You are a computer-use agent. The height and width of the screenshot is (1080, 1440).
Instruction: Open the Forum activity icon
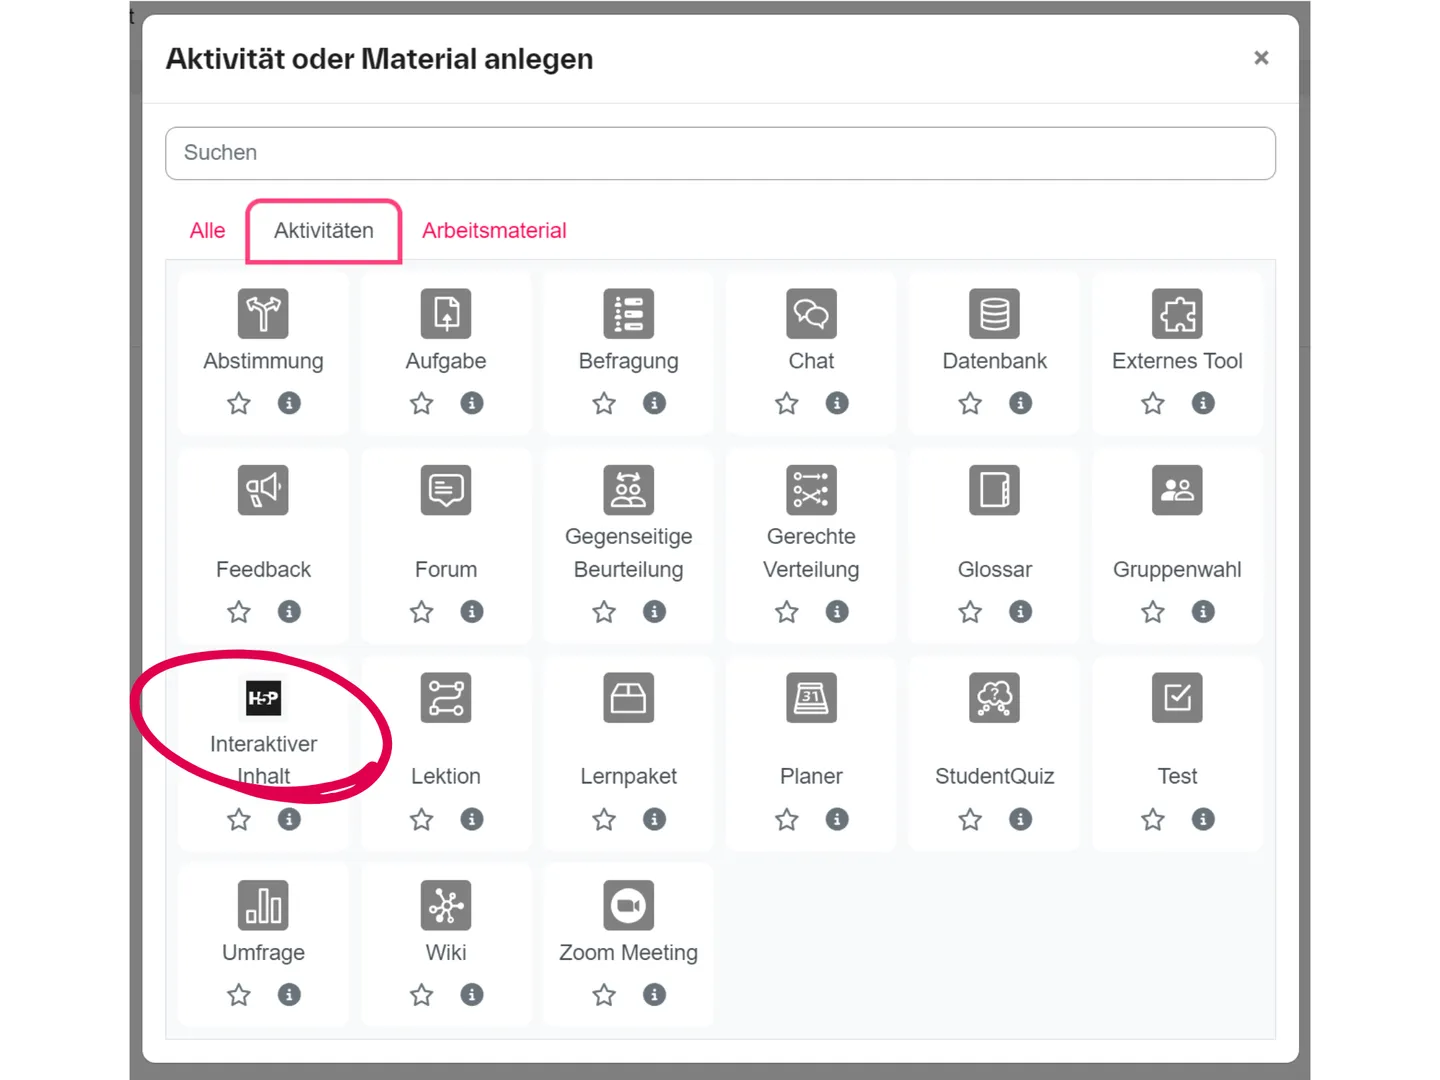(446, 490)
